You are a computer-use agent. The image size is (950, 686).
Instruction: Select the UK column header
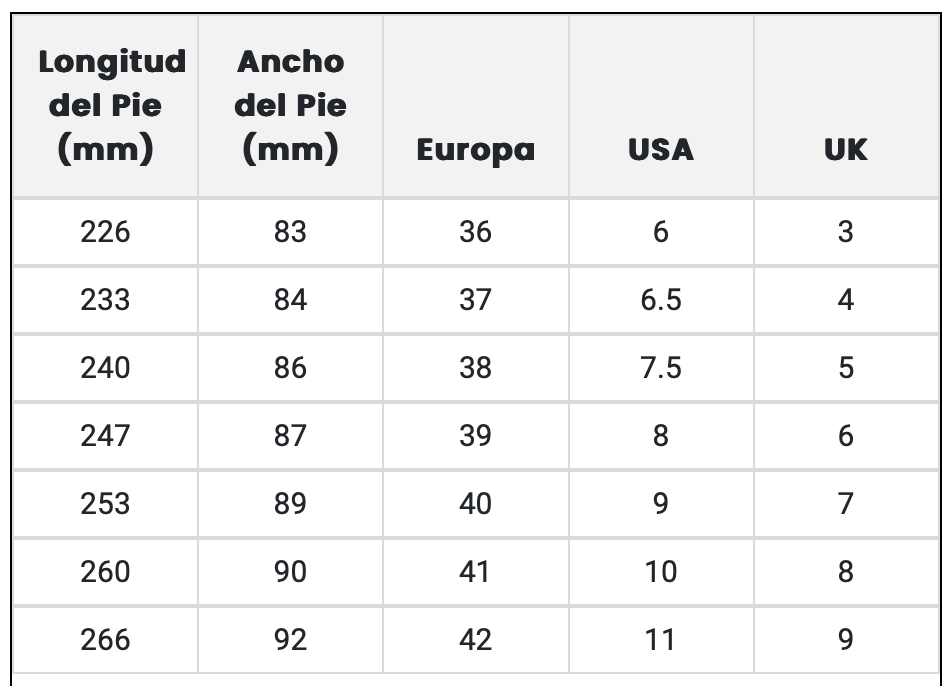coord(845,150)
